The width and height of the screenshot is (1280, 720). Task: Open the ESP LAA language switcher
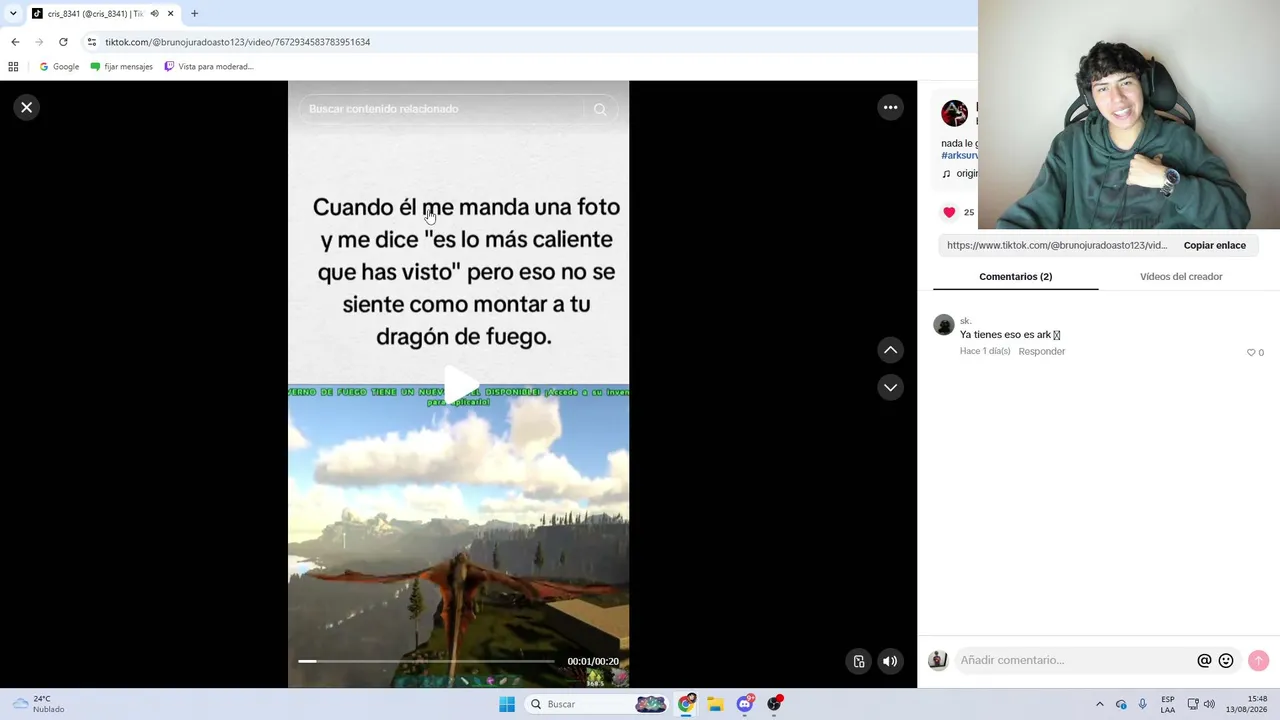coord(1168,704)
